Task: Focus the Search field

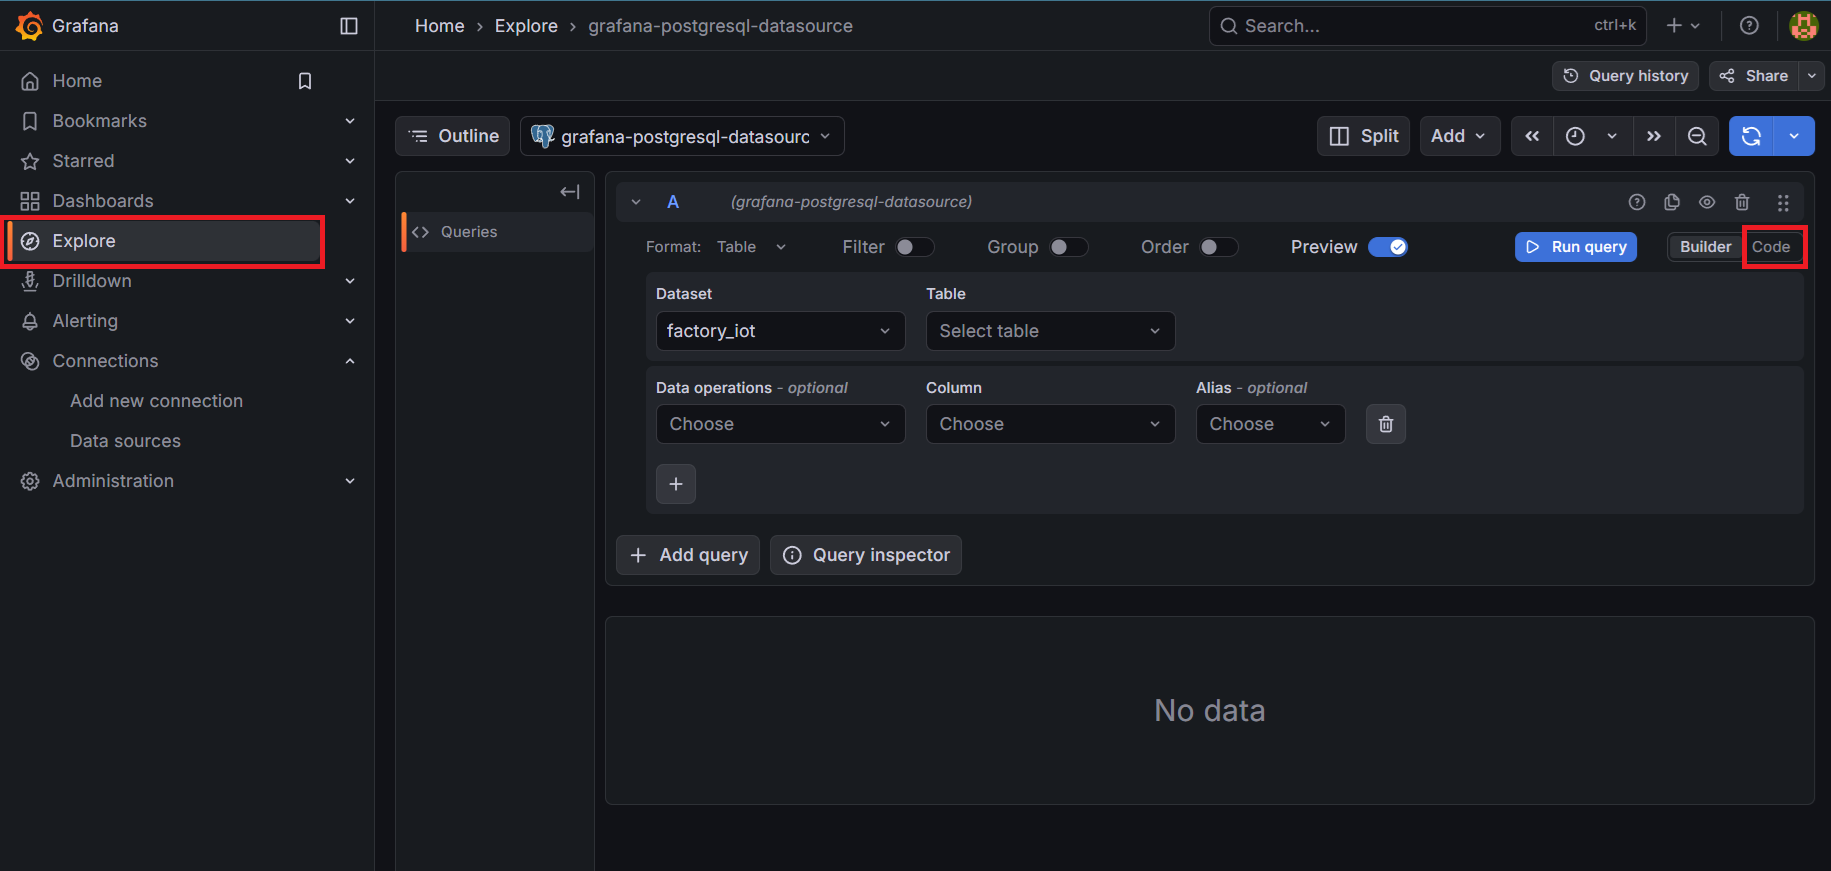Action: [x=1427, y=26]
